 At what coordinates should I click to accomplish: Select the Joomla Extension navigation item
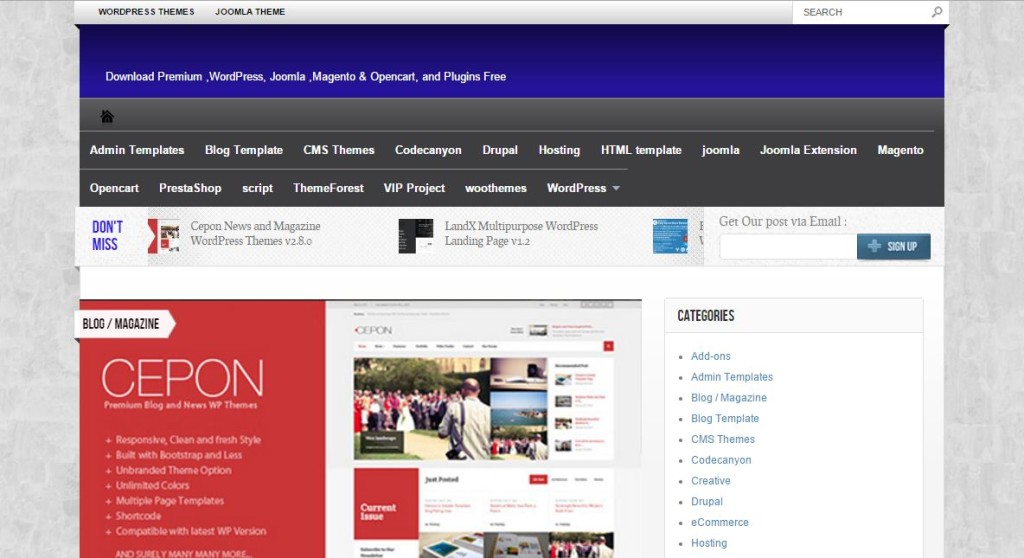[808, 150]
